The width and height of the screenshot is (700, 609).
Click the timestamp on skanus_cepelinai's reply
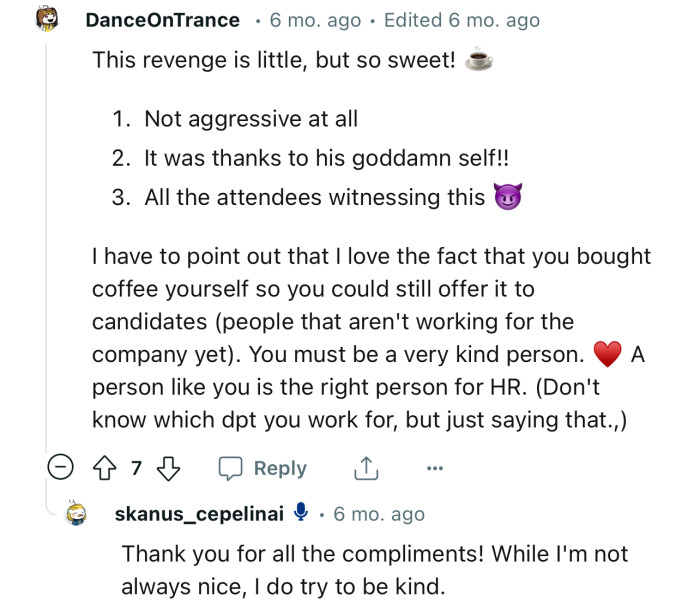pyautogui.click(x=379, y=514)
